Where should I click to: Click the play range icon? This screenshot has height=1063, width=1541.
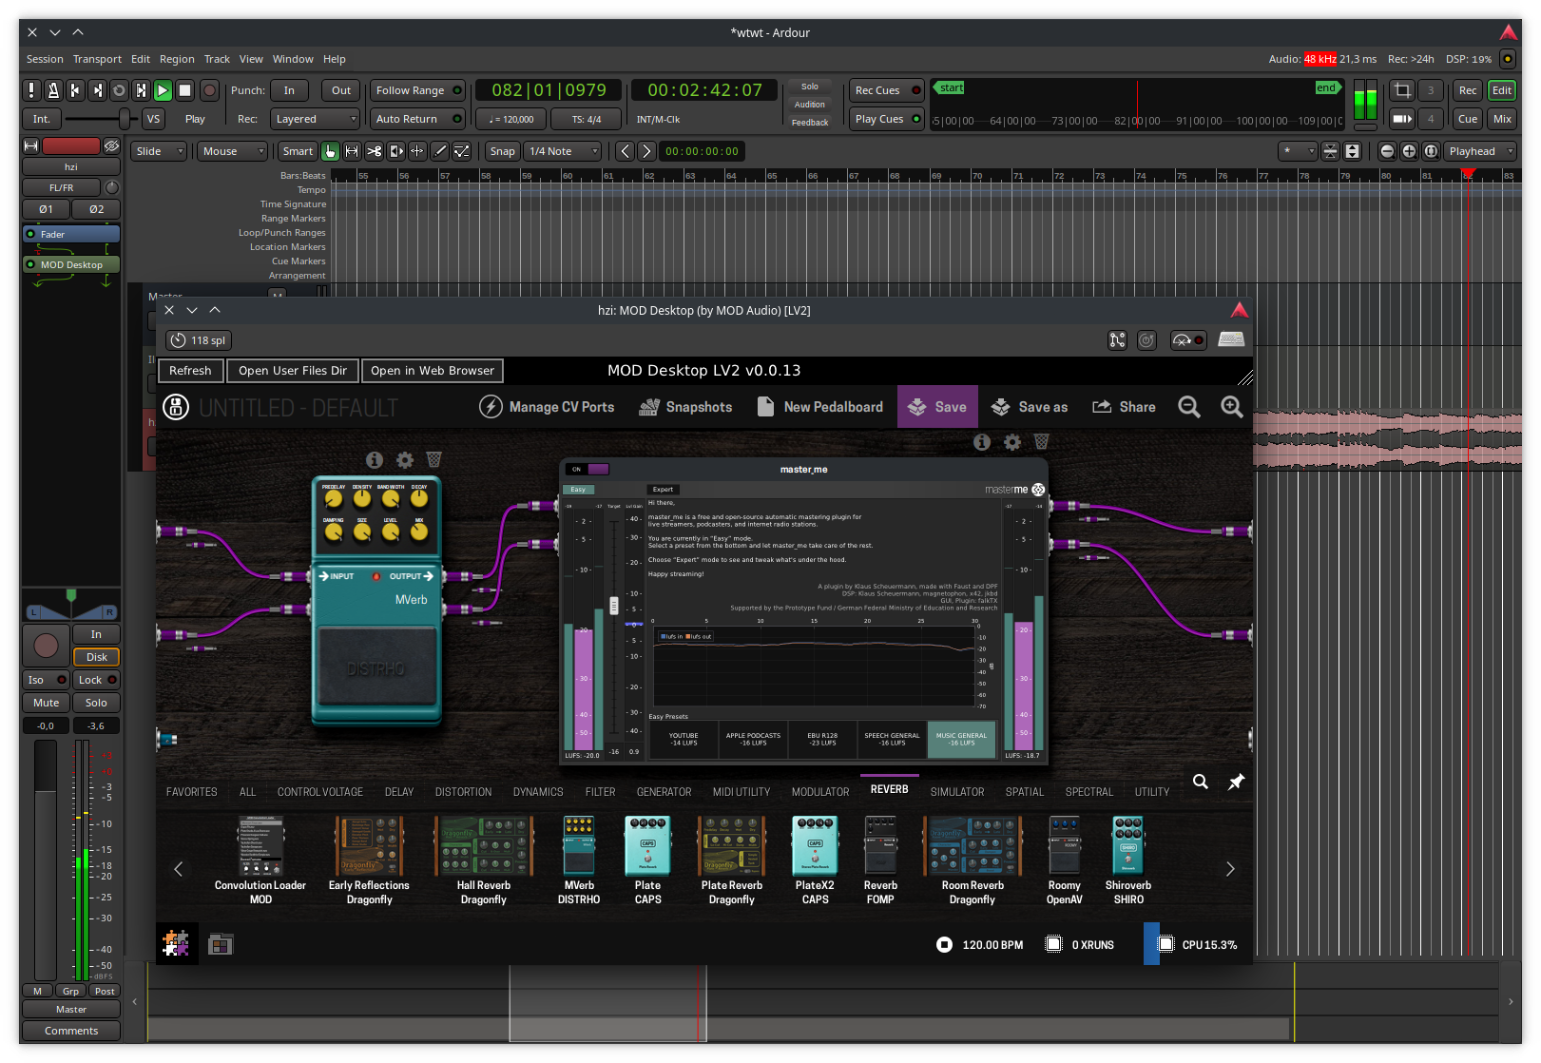pyautogui.click(x=141, y=90)
